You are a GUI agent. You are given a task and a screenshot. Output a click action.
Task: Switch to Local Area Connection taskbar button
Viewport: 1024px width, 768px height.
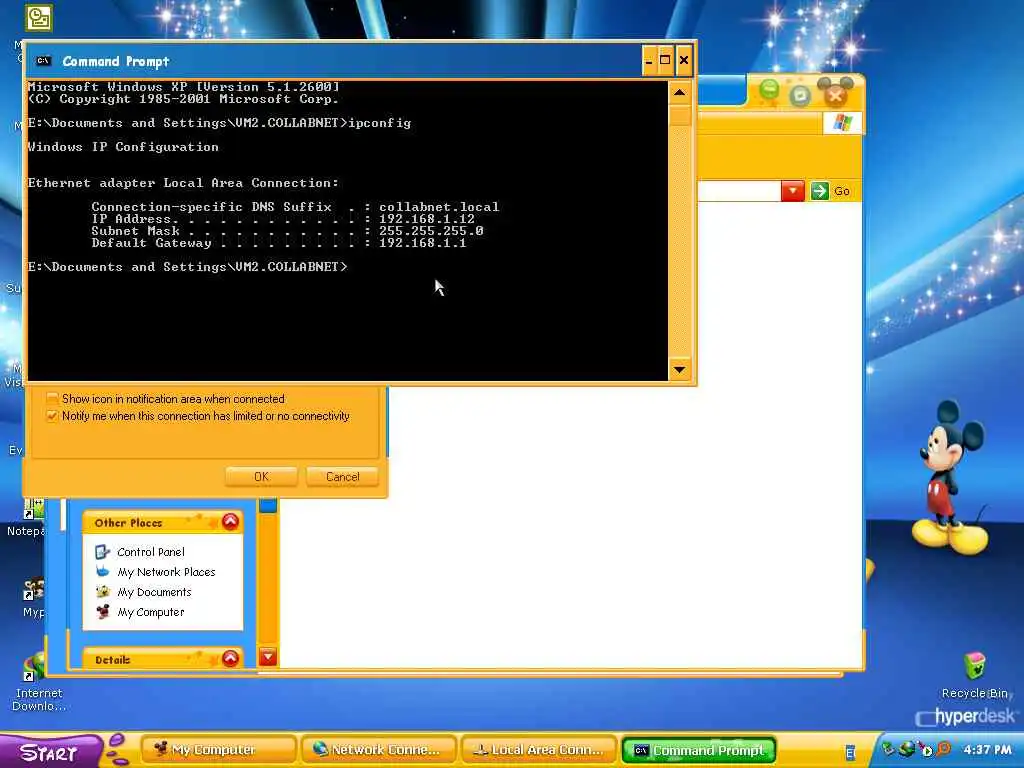click(x=539, y=750)
